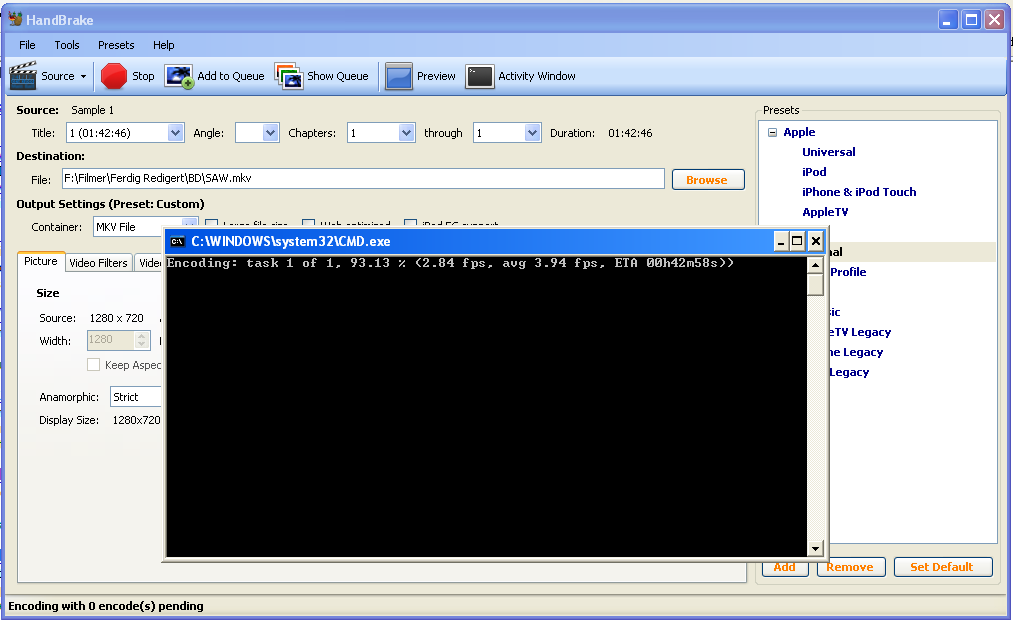Open the Title dropdown
Screen dimensions: 1013x623
coord(175,133)
